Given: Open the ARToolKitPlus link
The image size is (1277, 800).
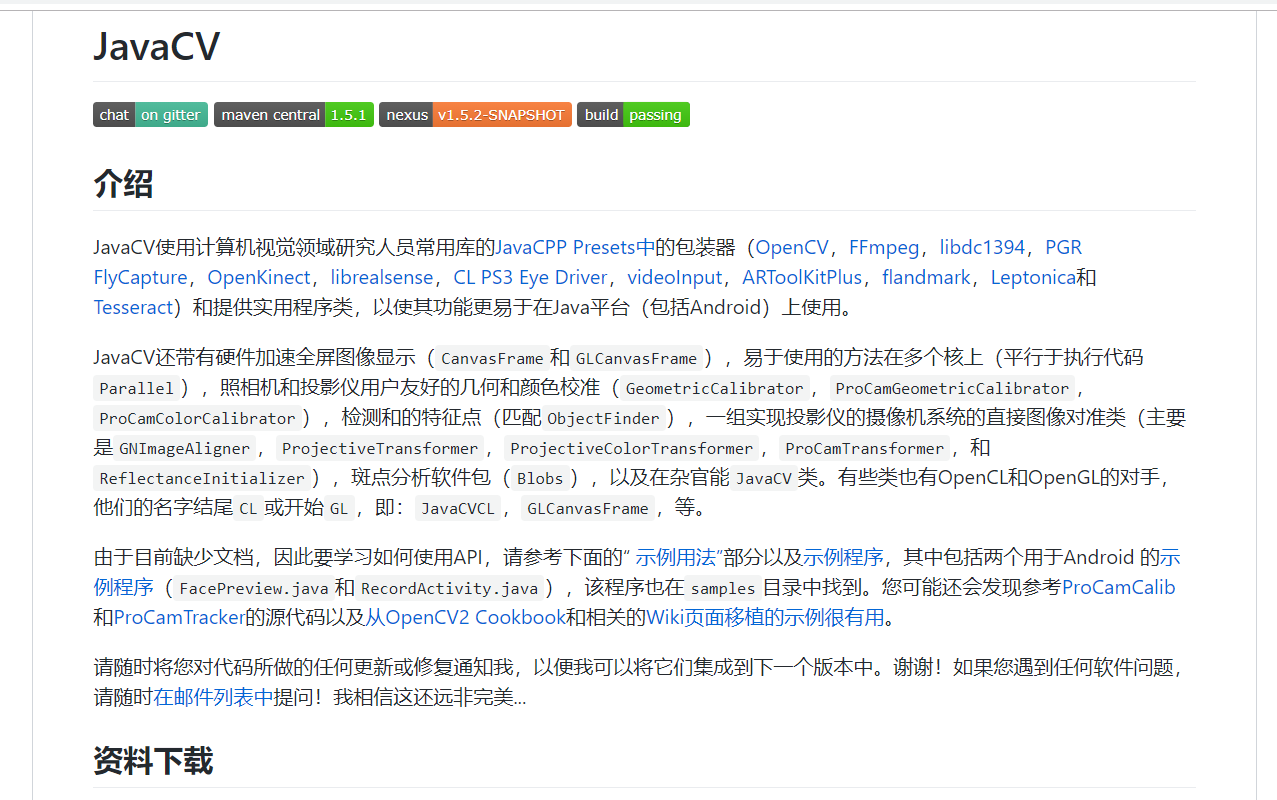Looking at the screenshot, I should [802, 277].
